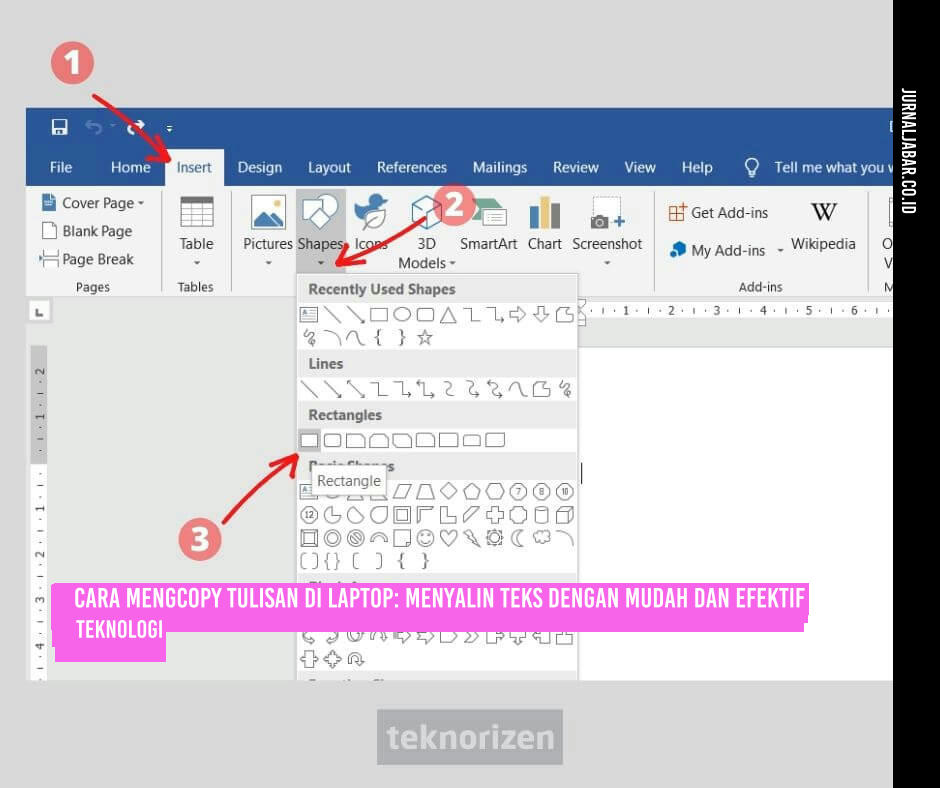Open the View tab
The image size is (940, 788).
(x=640, y=167)
